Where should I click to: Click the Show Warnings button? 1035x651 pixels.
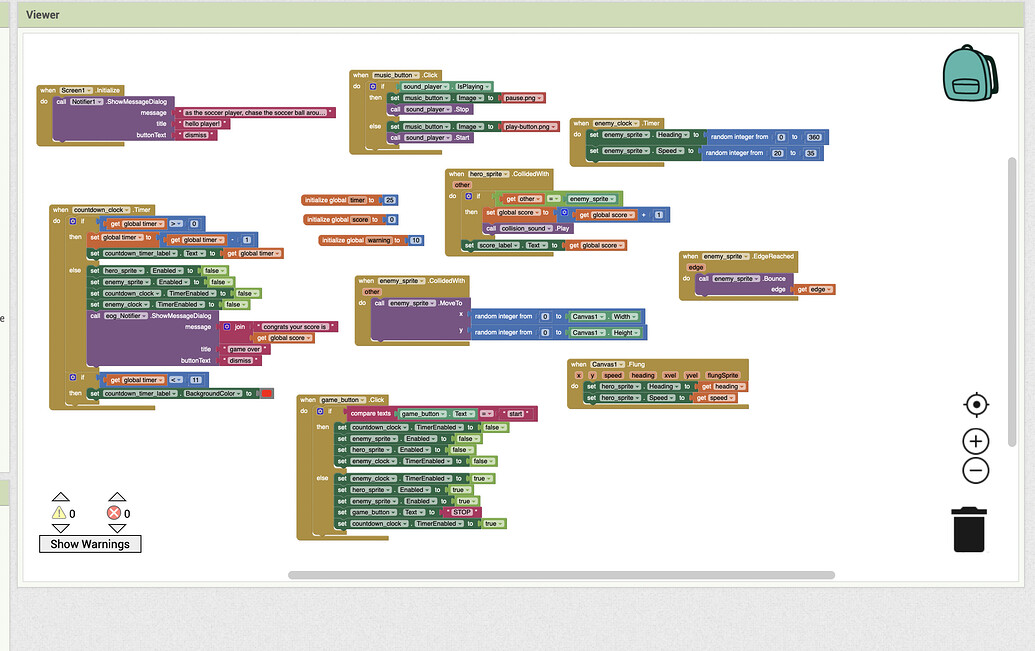[90, 543]
